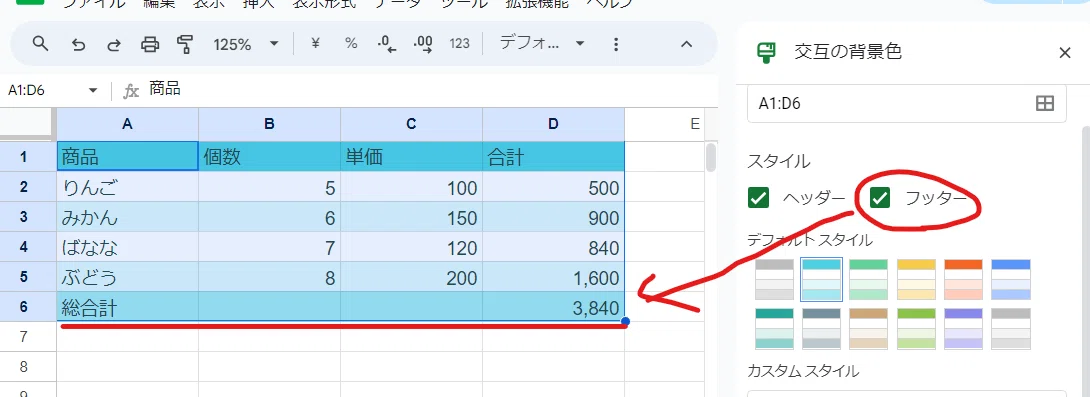
Task: Open the デフォ... font dropdown
Action: coord(542,43)
